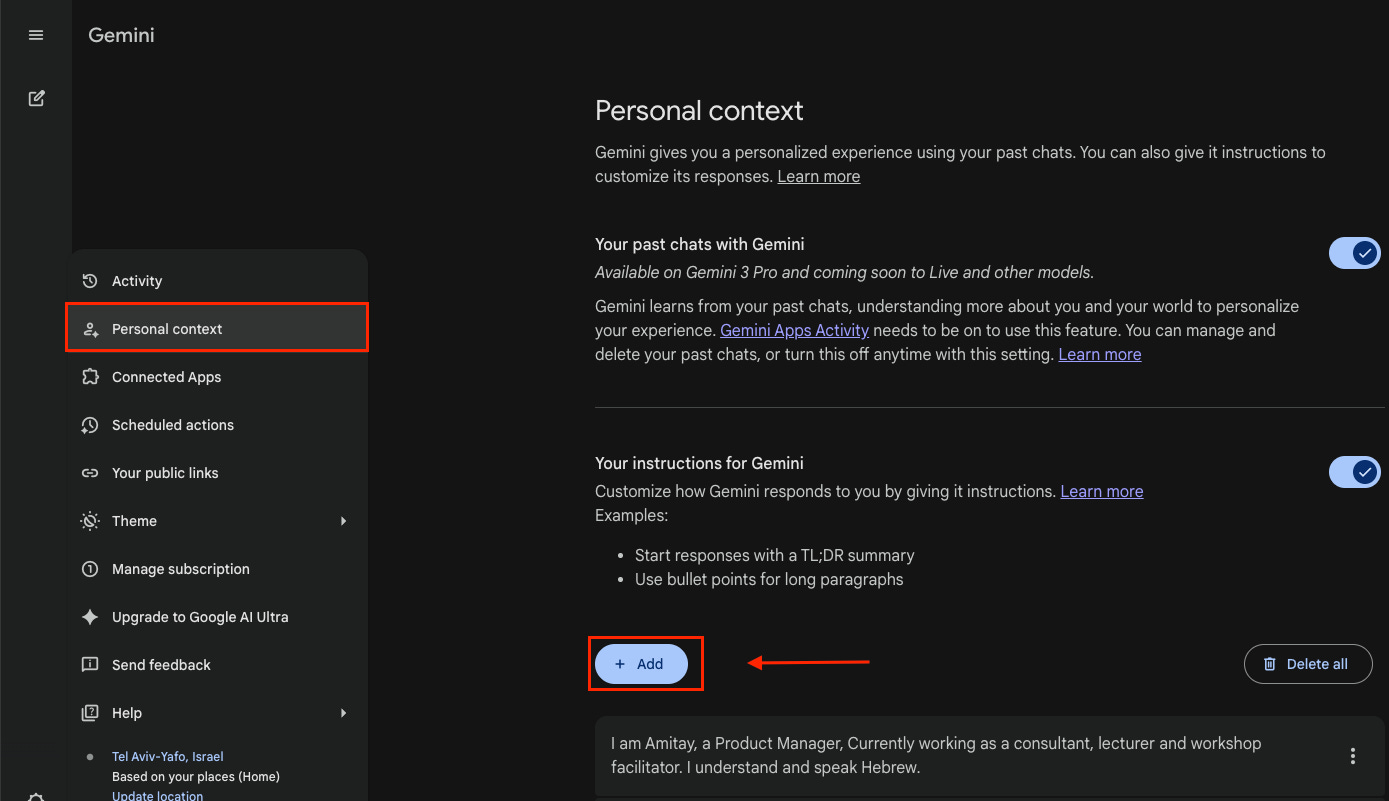Click the 'Use bullet points for long paragraphs' example

769,579
